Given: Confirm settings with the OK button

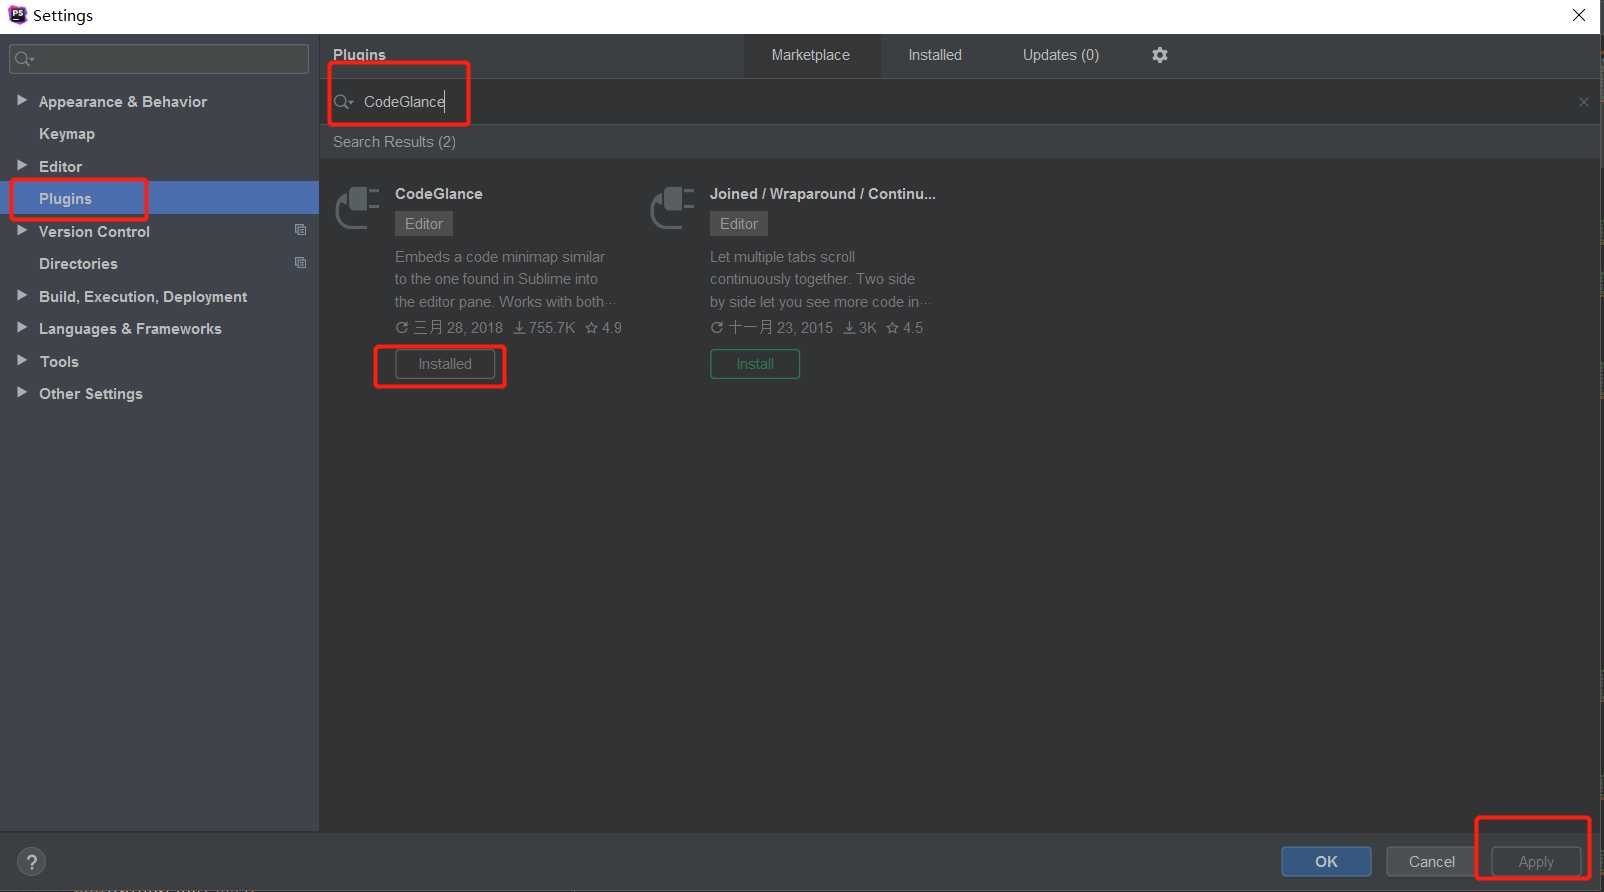Looking at the screenshot, I should coord(1326,861).
